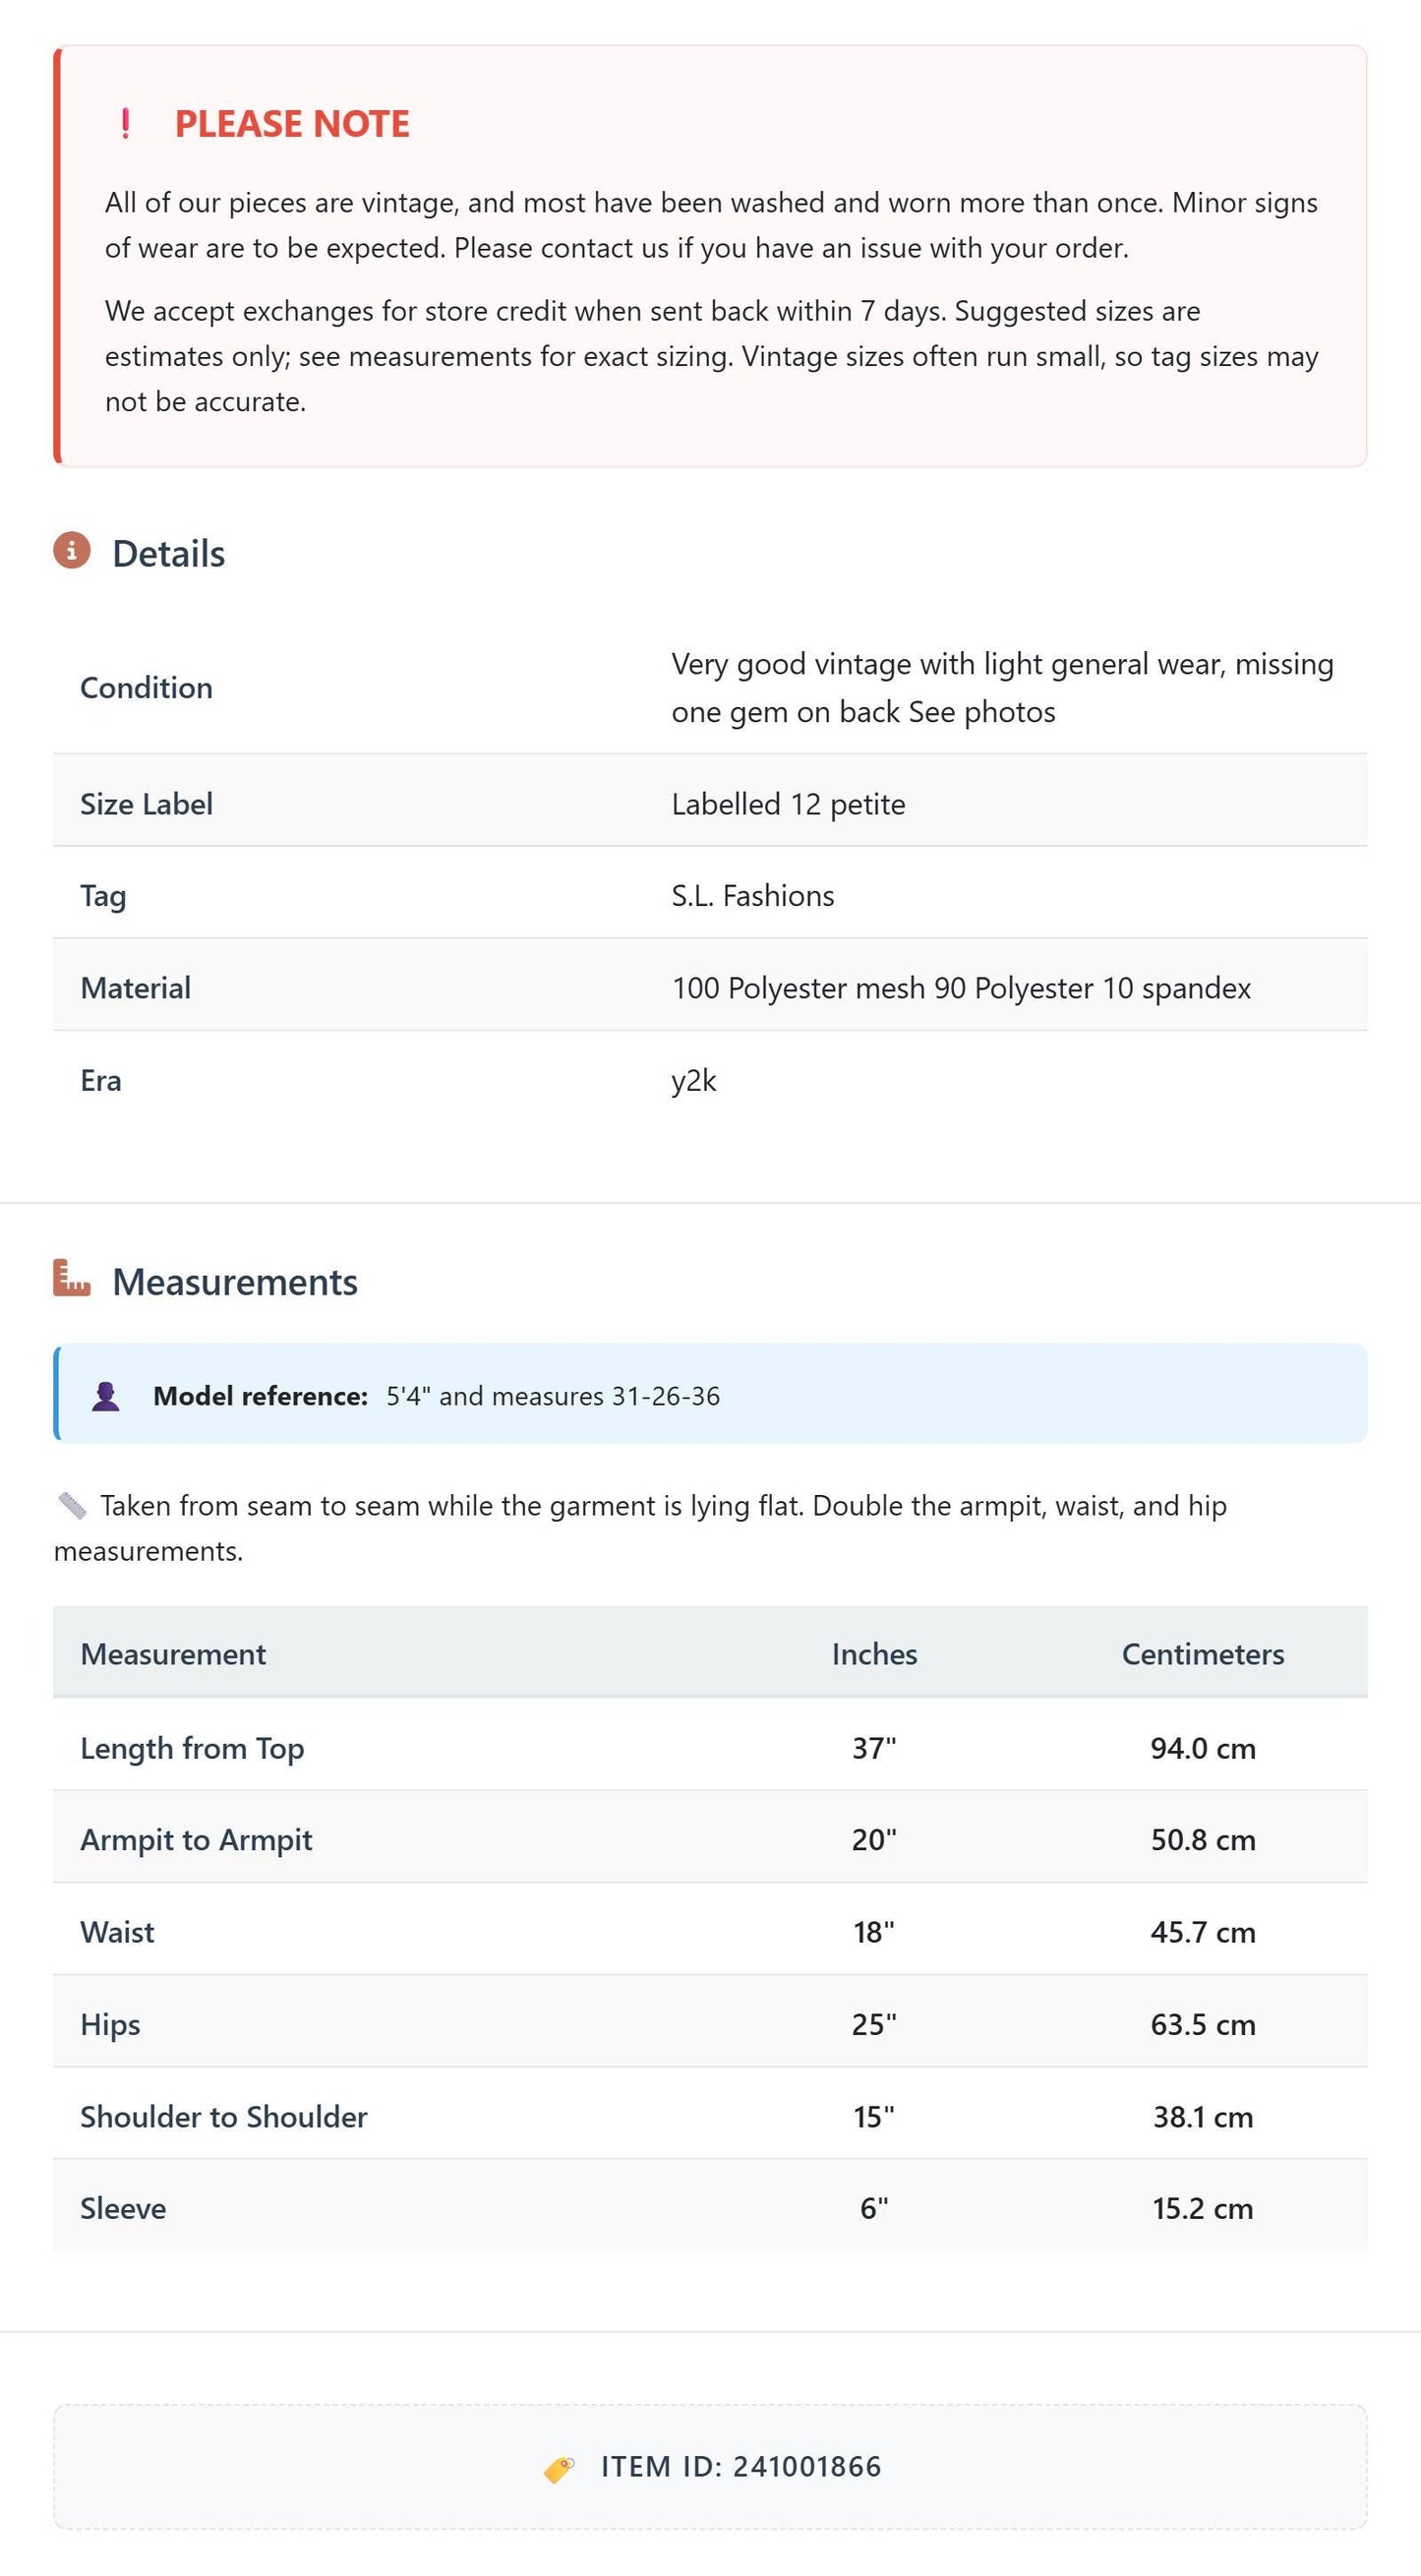The height and width of the screenshot is (2576, 1421).
Task: Click the S.L. Fashions tag value
Action: pyautogui.click(x=753, y=896)
